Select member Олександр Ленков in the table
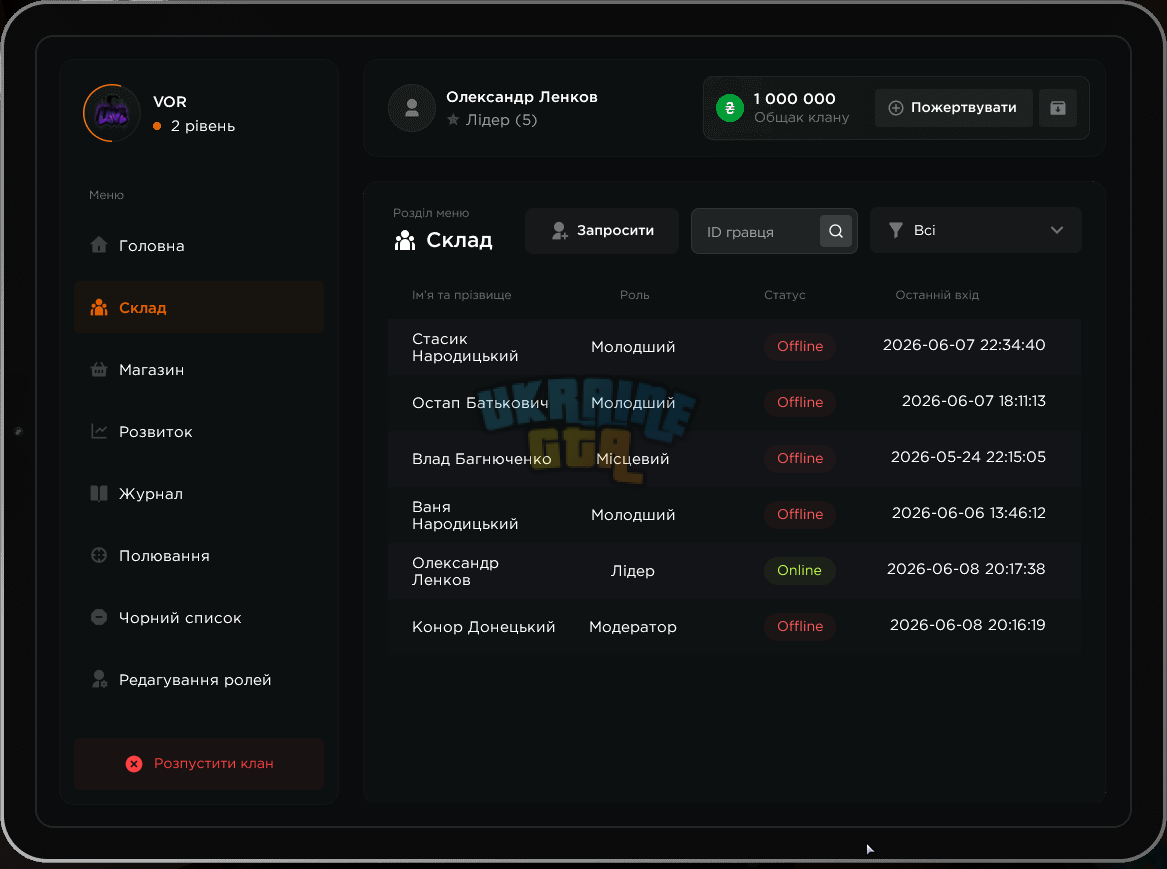This screenshot has width=1167, height=869. click(734, 571)
